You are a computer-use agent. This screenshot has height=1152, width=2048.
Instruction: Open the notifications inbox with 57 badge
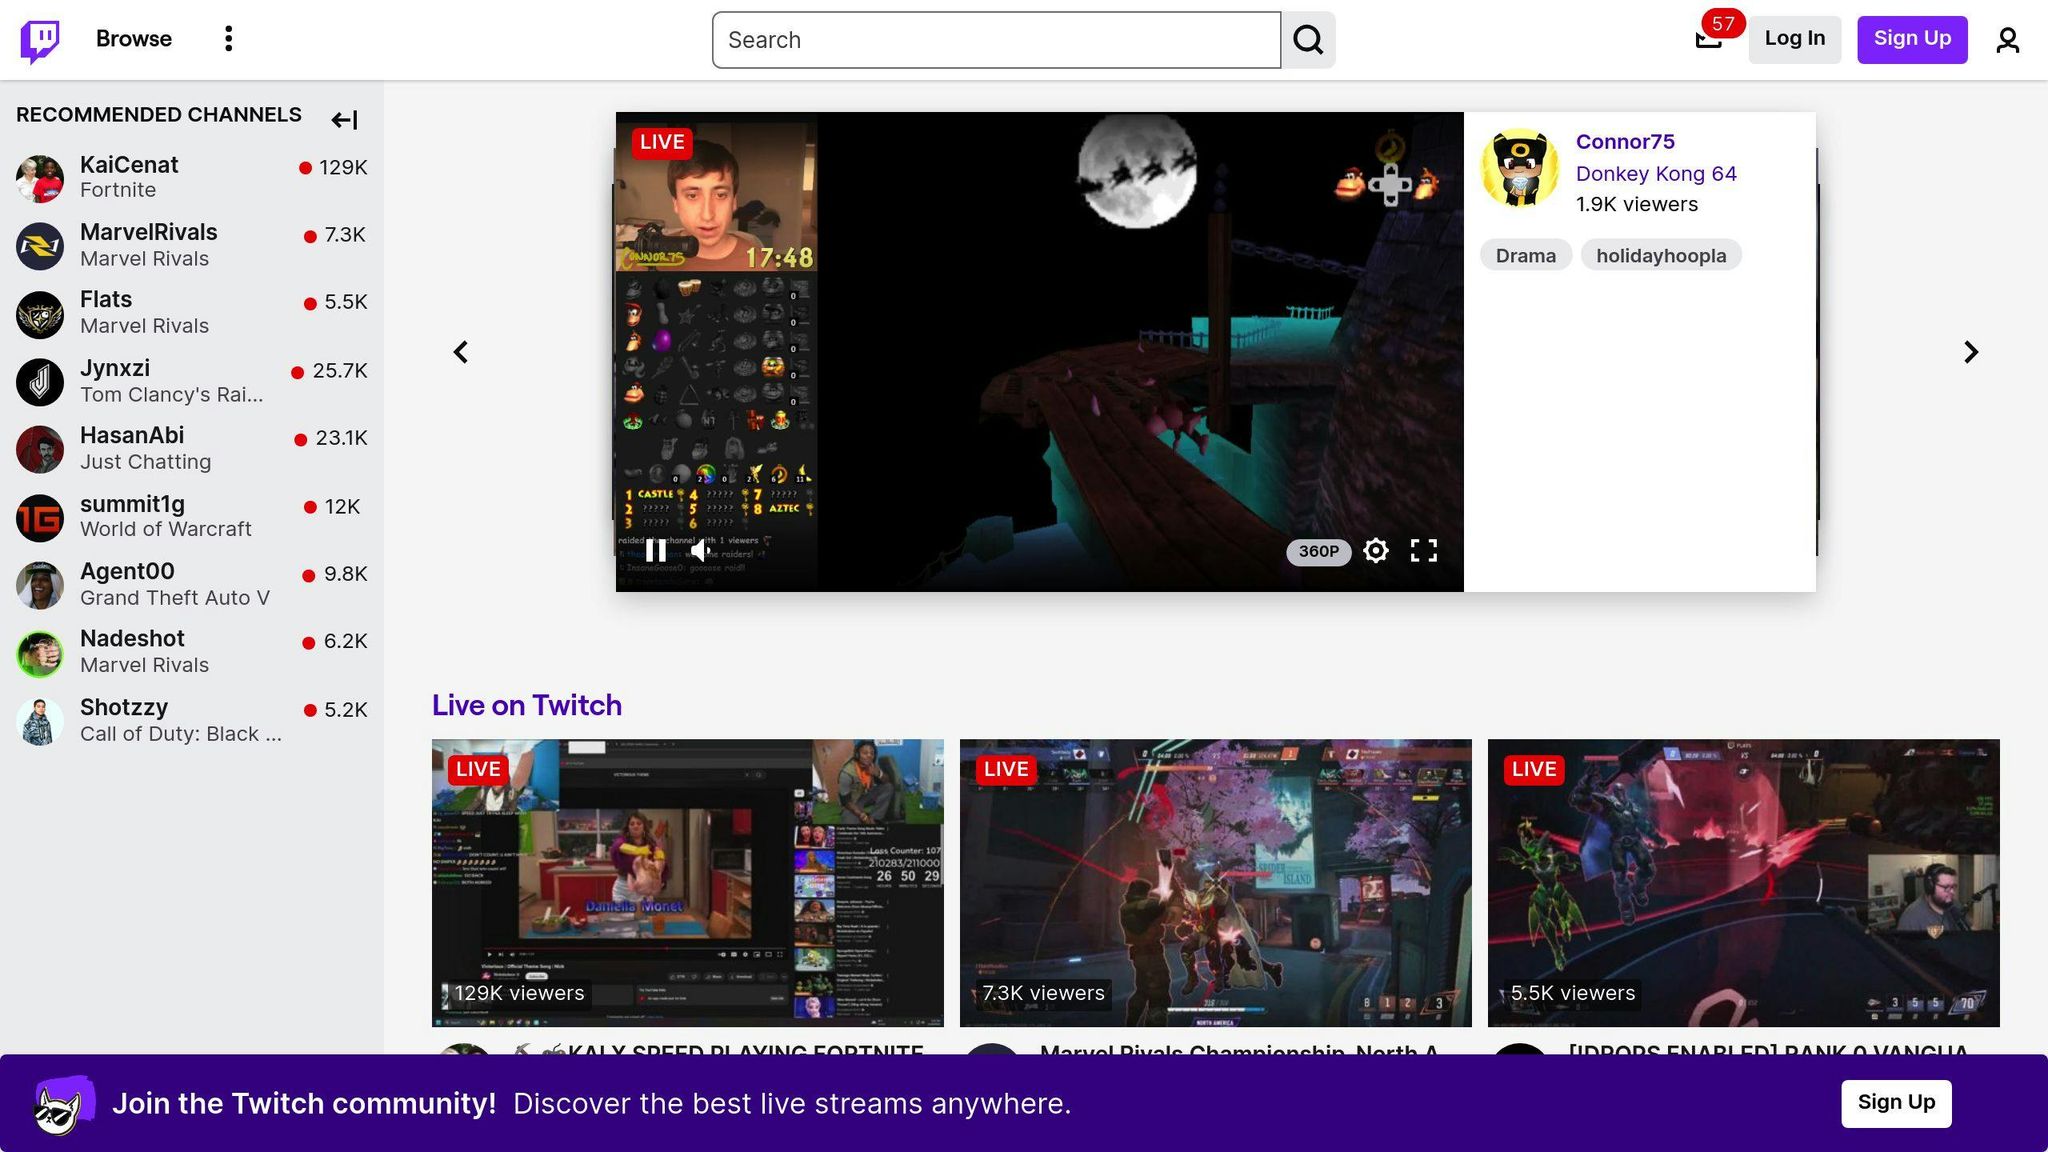[x=1709, y=39]
